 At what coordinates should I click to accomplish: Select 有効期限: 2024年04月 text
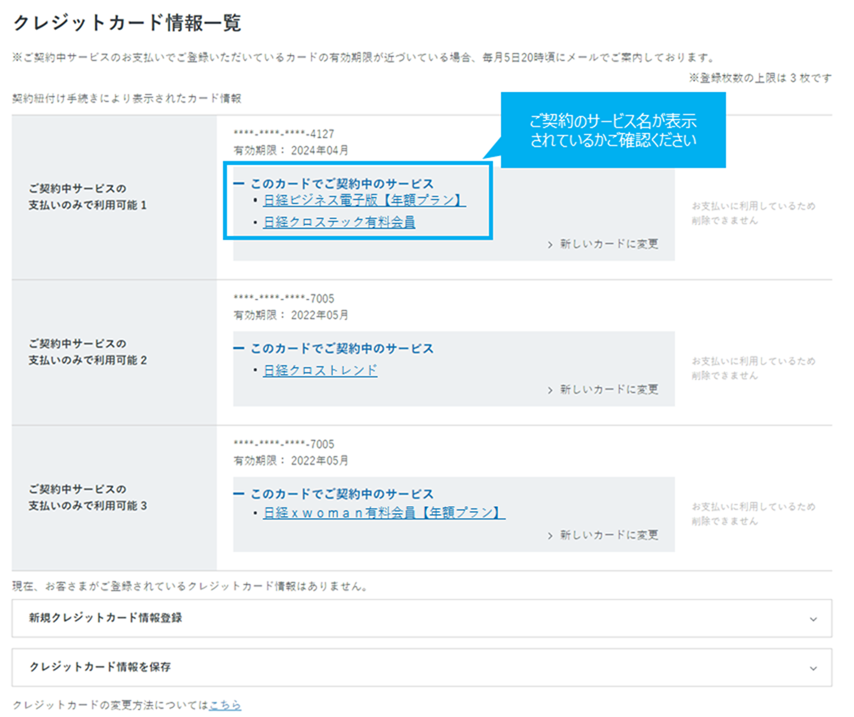(291, 150)
